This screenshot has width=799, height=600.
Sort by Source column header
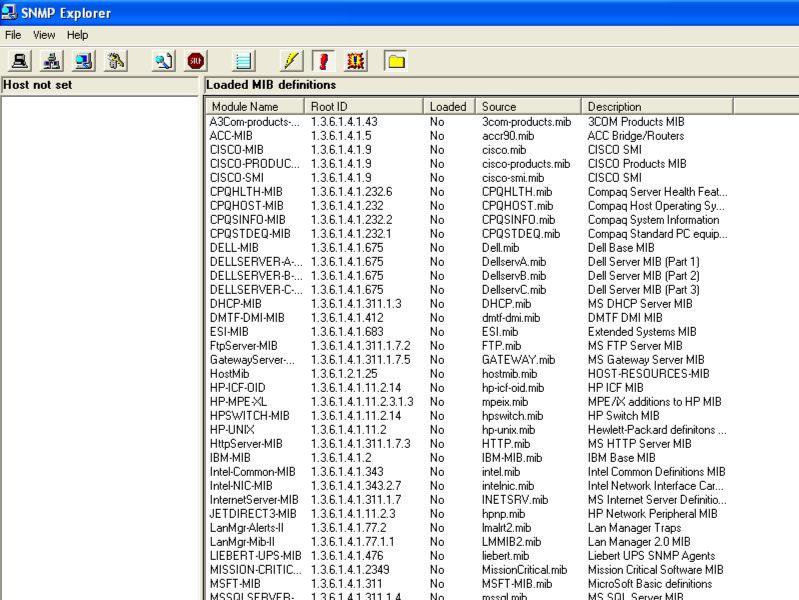528,107
